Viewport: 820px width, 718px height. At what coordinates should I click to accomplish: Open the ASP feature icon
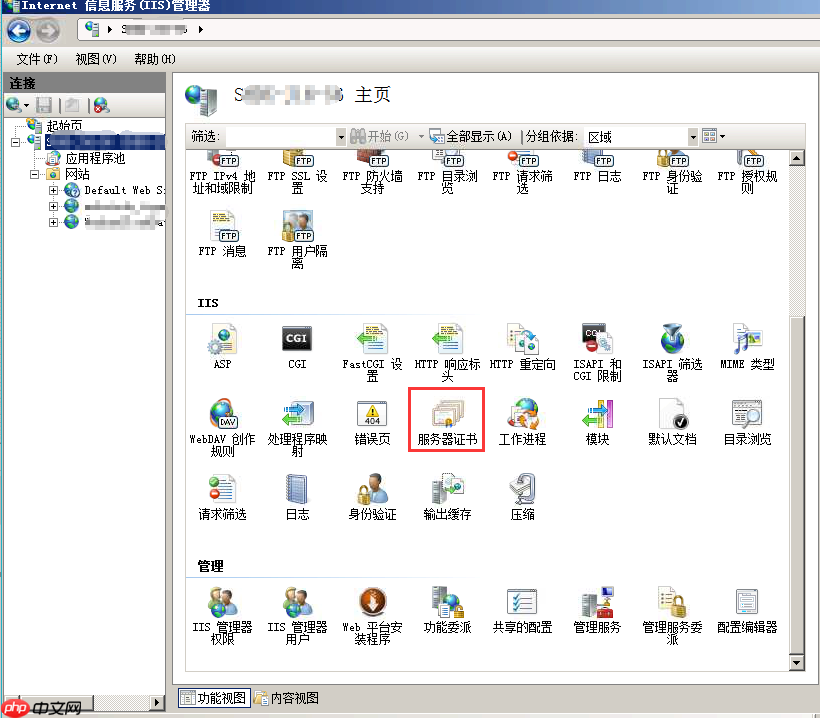click(x=222, y=346)
